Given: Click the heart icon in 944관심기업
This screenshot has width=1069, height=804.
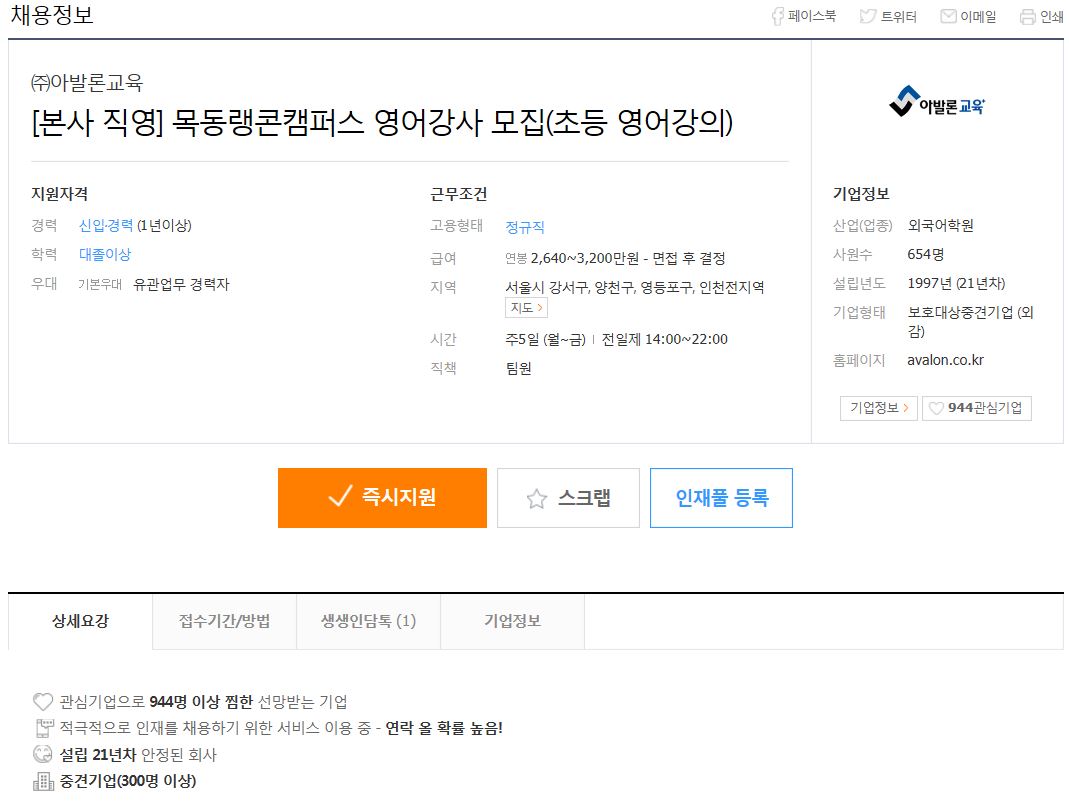Looking at the screenshot, I should click(936, 408).
